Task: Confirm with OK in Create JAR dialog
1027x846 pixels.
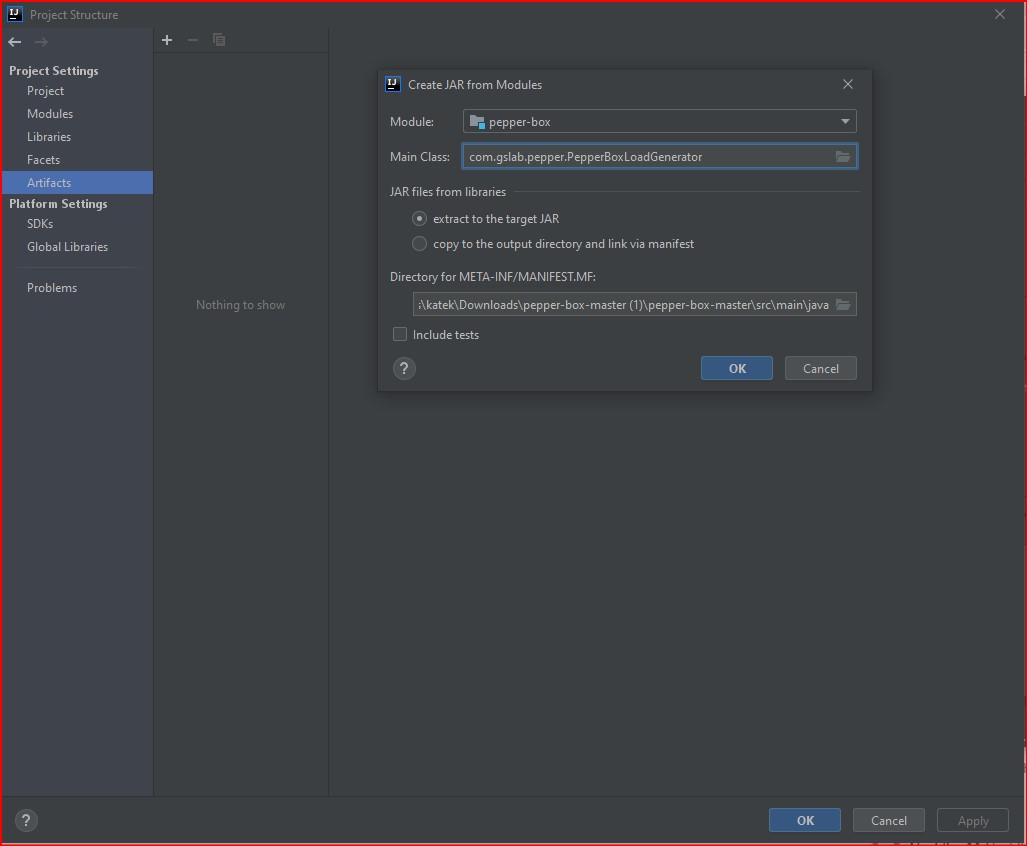Action: [736, 367]
